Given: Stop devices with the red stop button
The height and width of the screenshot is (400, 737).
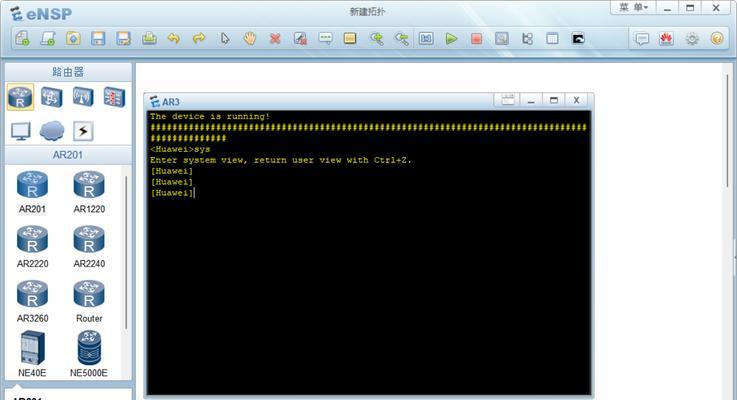Looking at the screenshot, I should [477, 38].
